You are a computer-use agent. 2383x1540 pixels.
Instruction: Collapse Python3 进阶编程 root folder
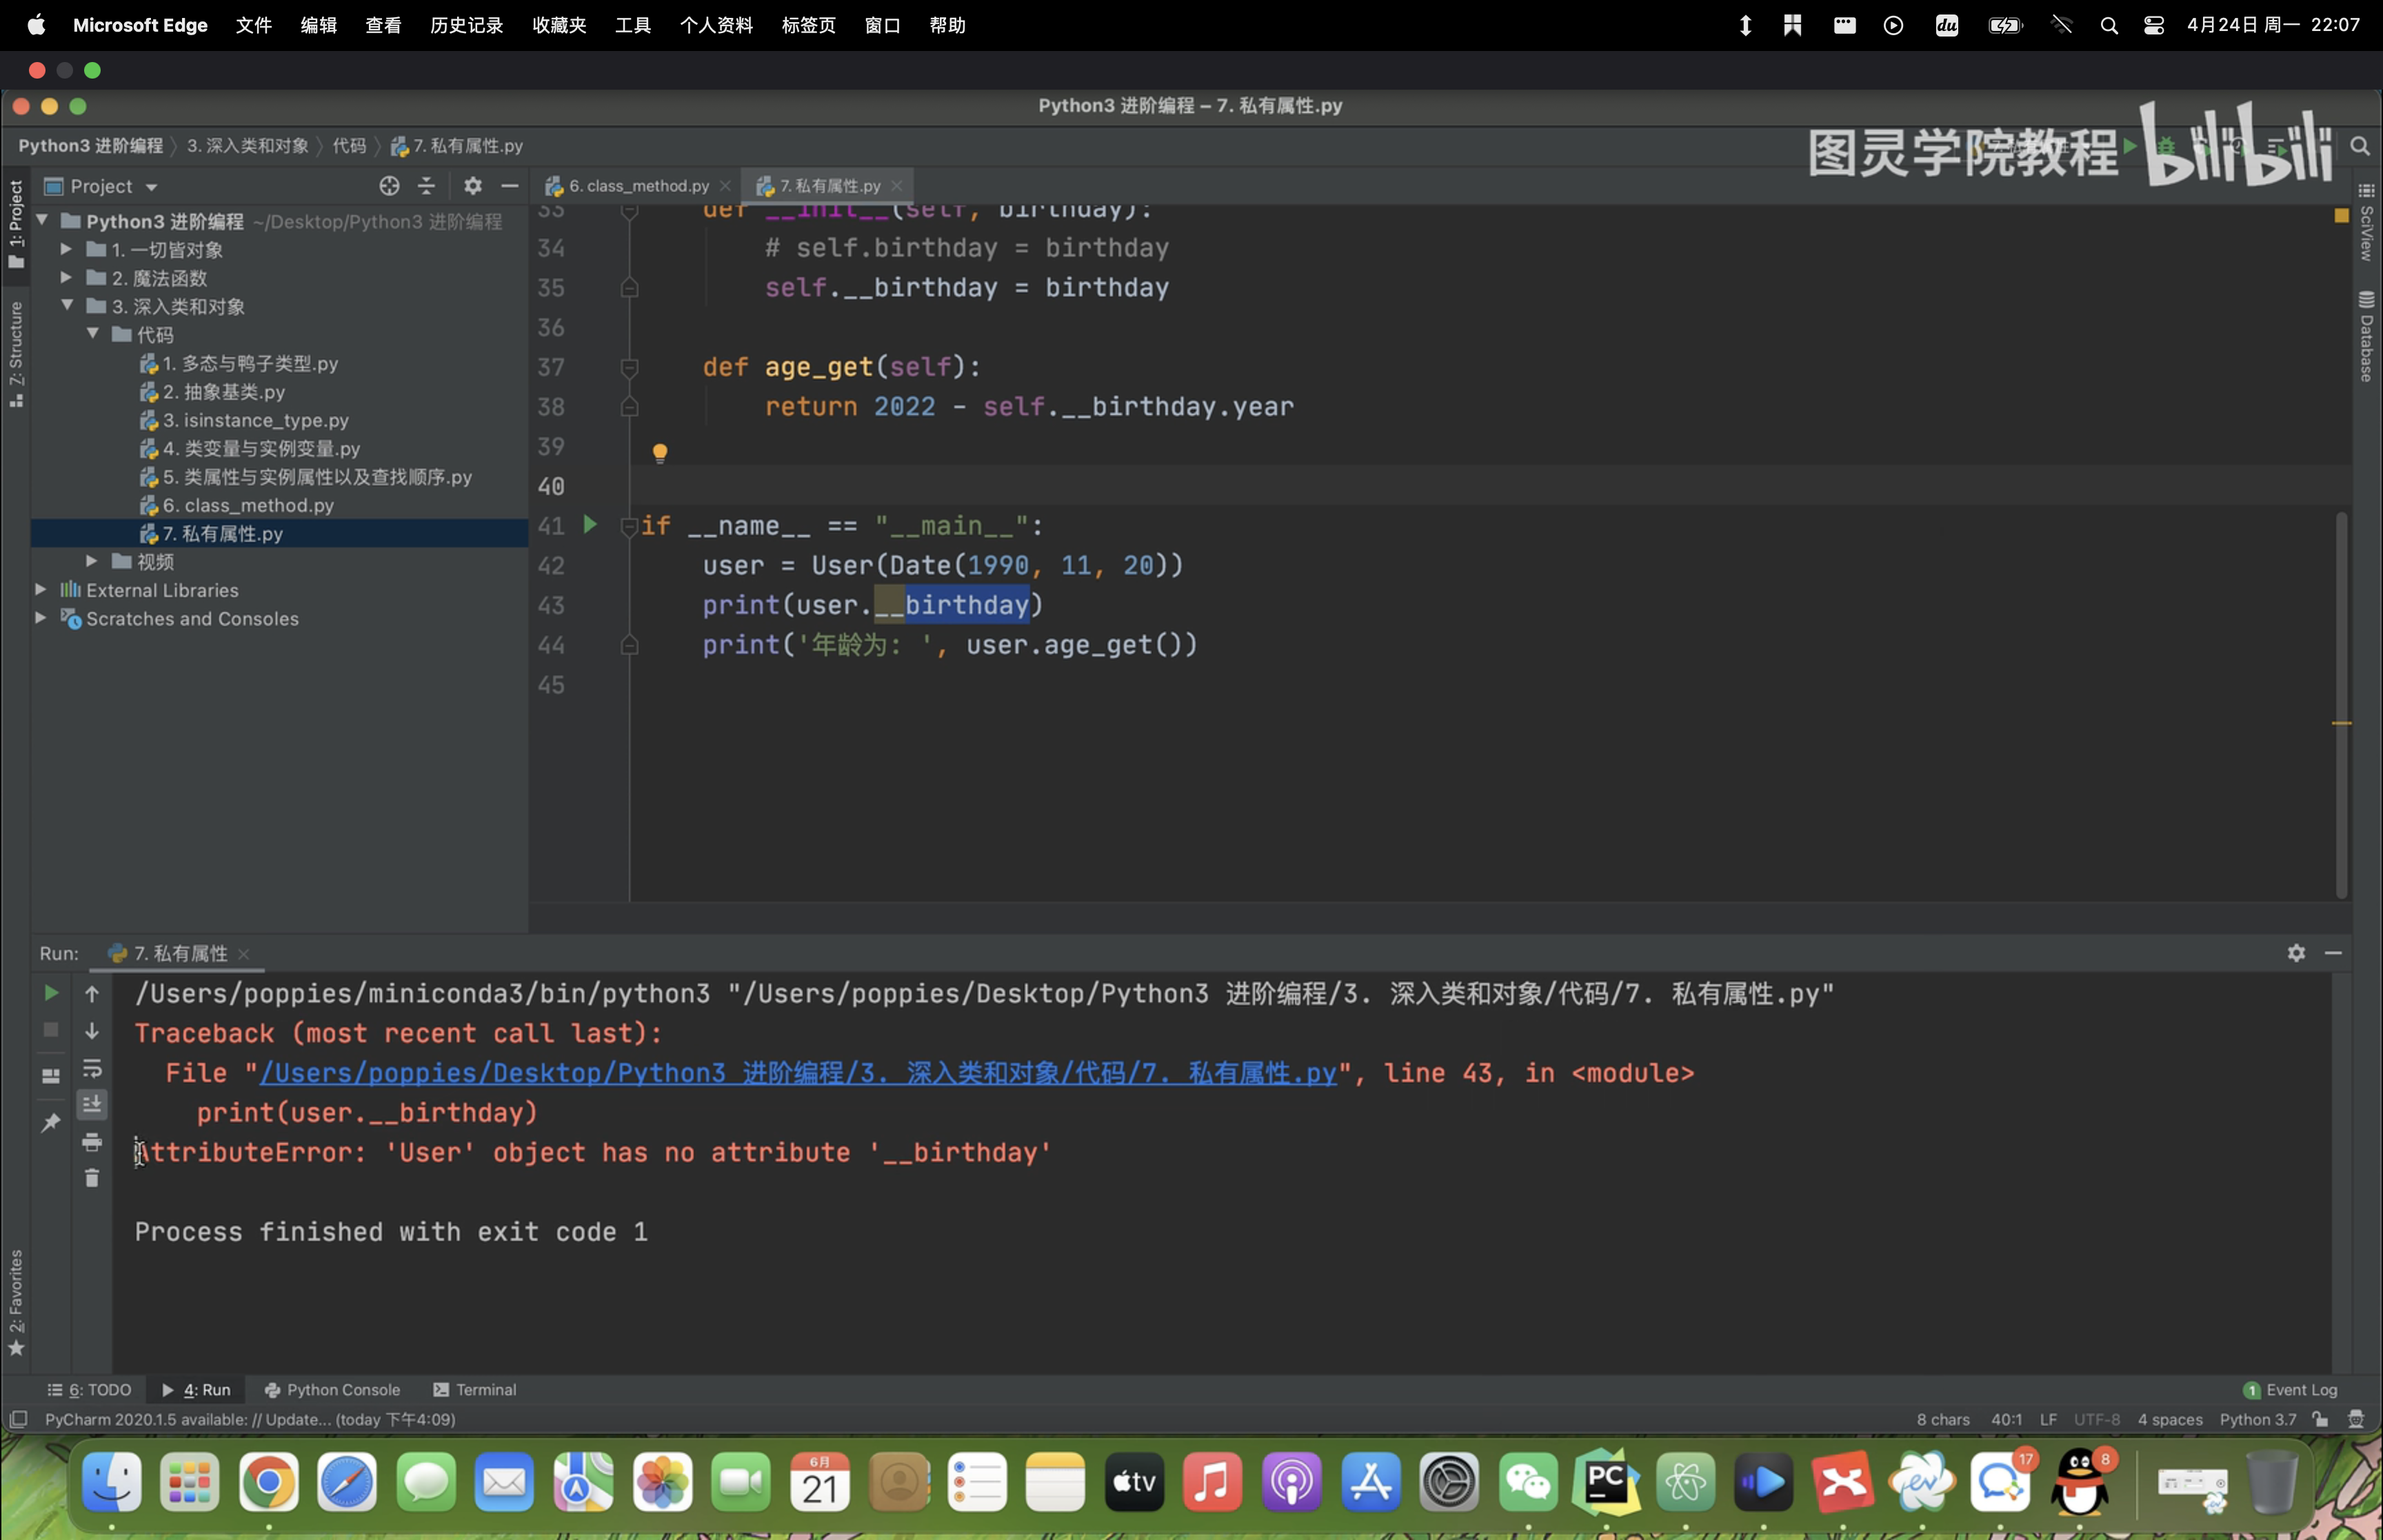42,220
